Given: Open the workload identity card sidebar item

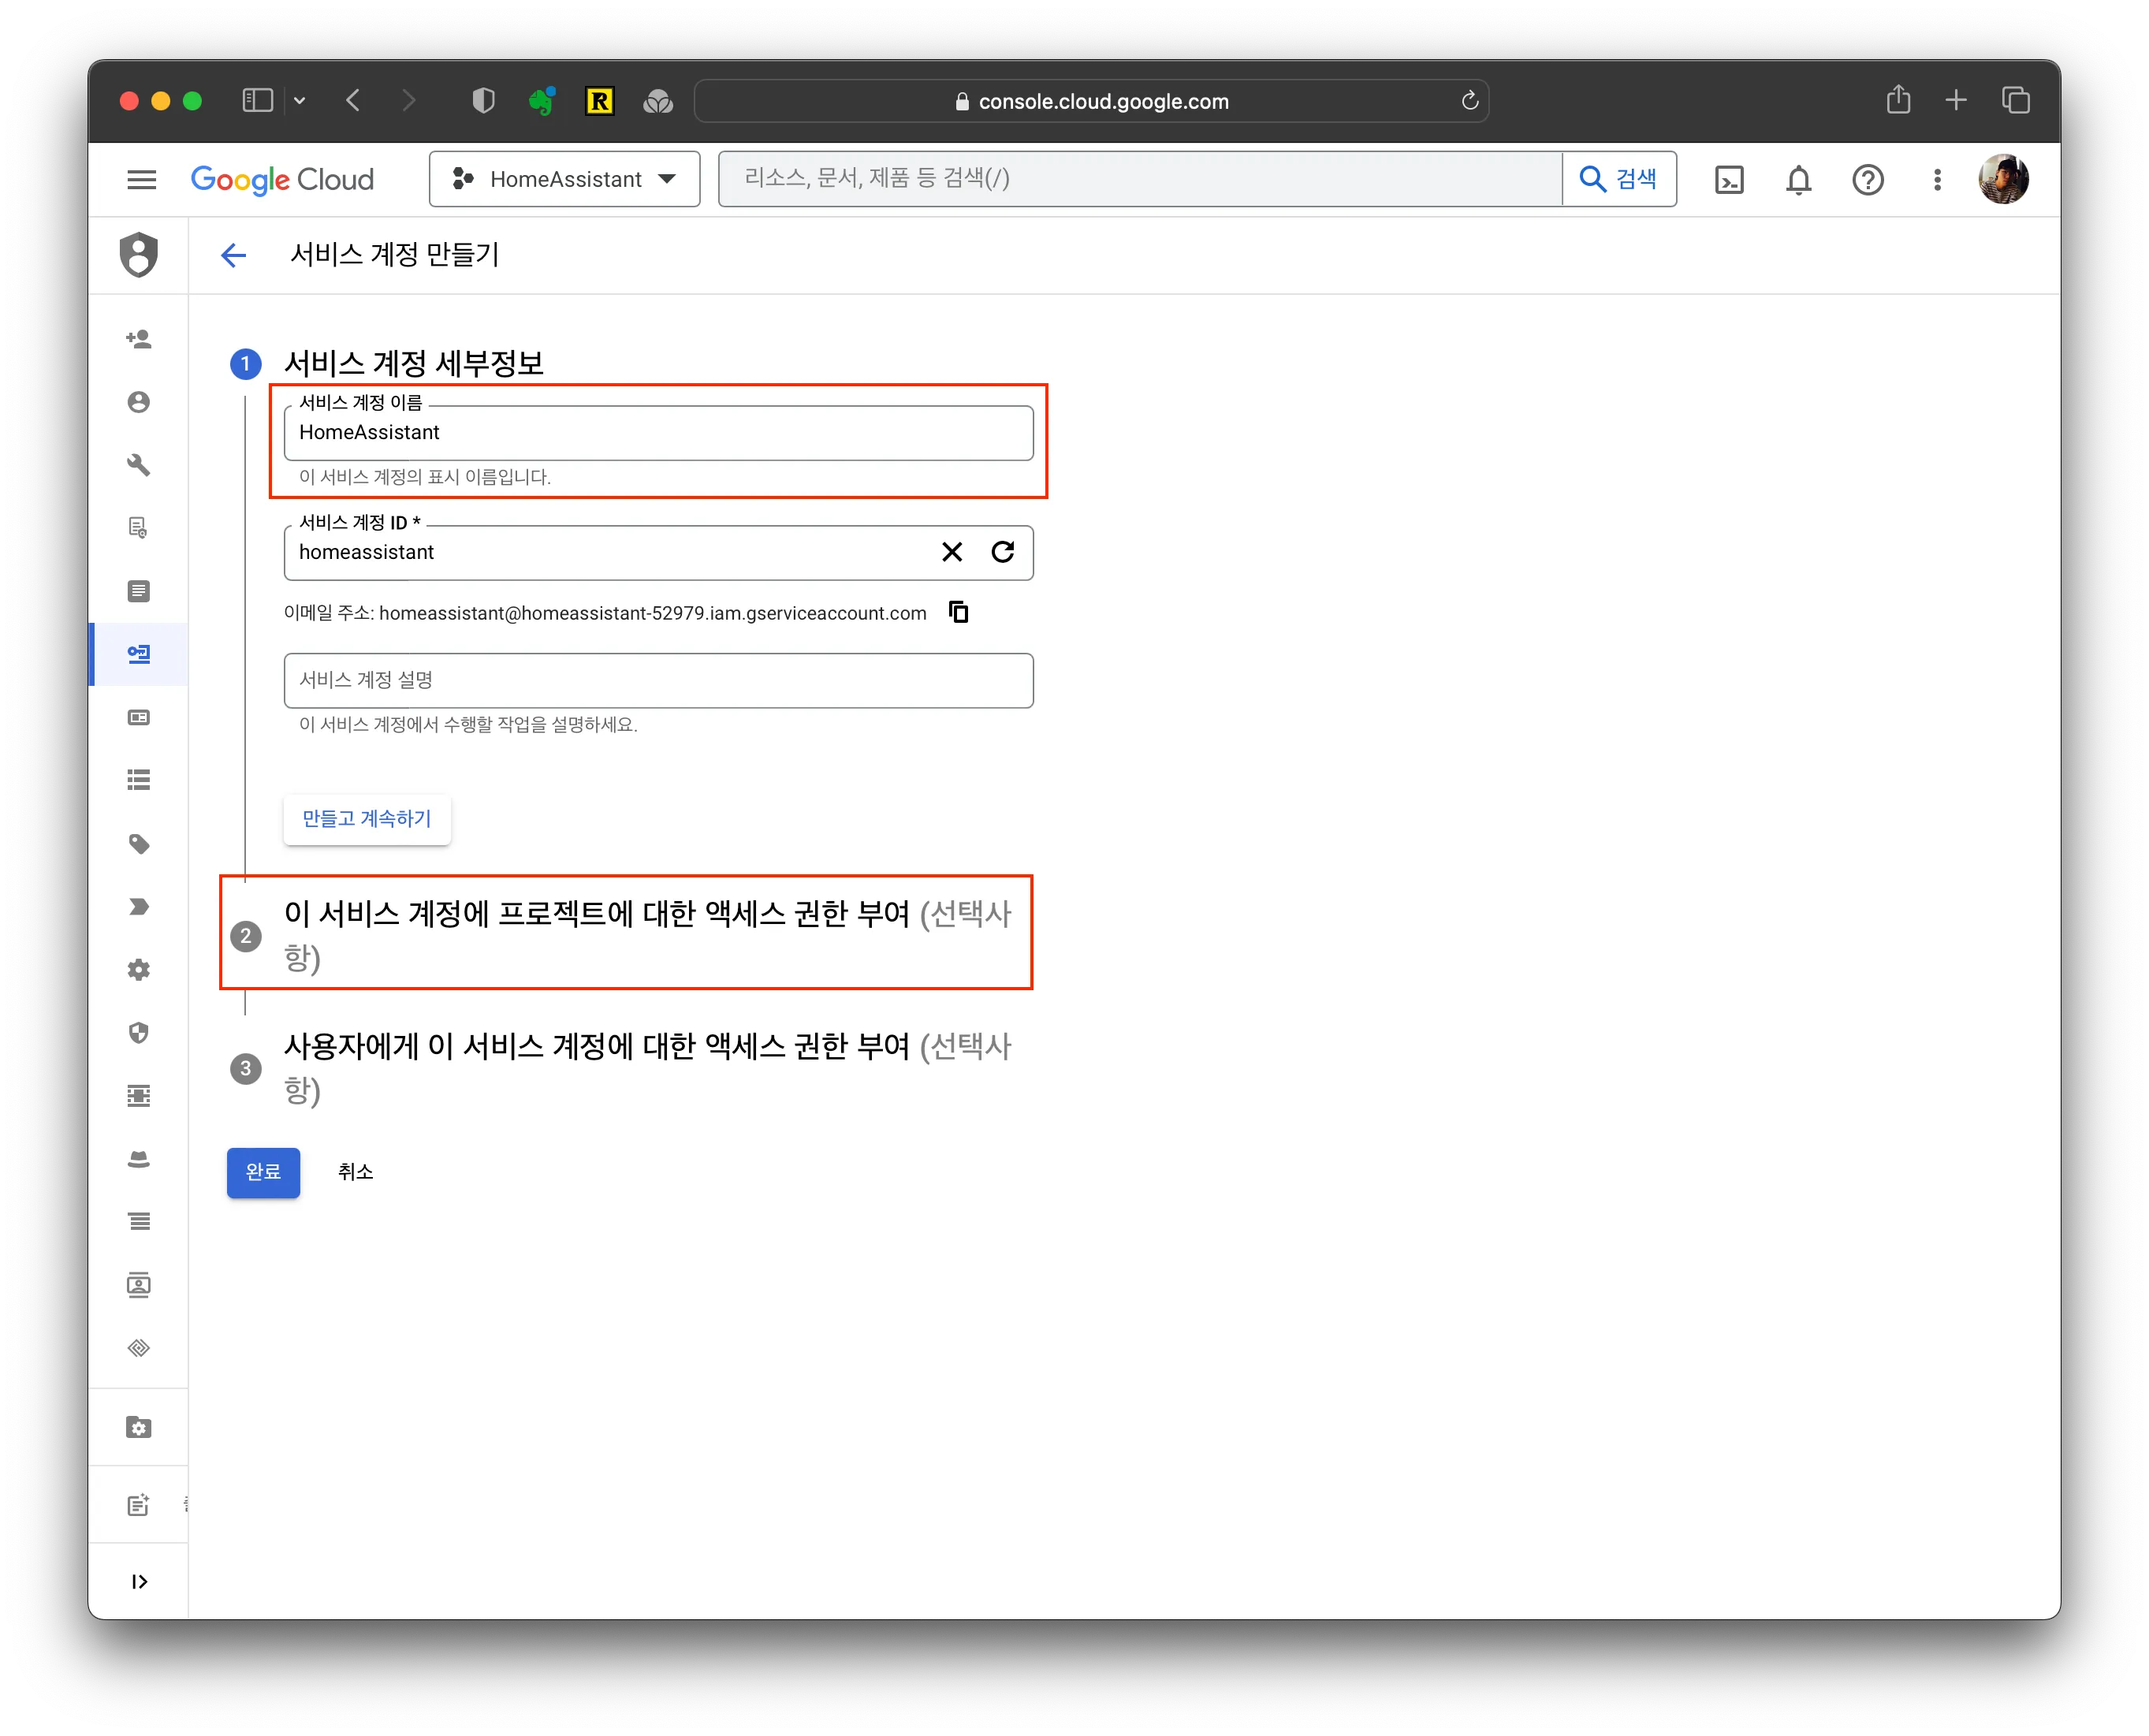Looking at the screenshot, I should [x=139, y=717].
